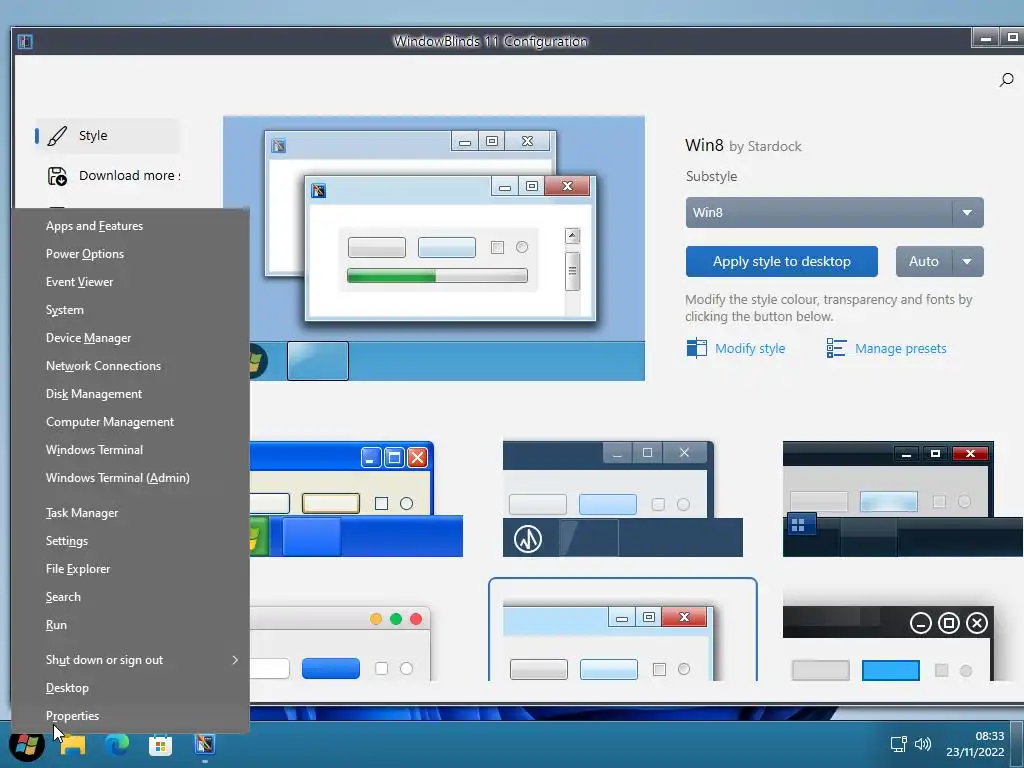
Task: Launch Windows Terminal (Admin)
Action: tap(131, 478)
